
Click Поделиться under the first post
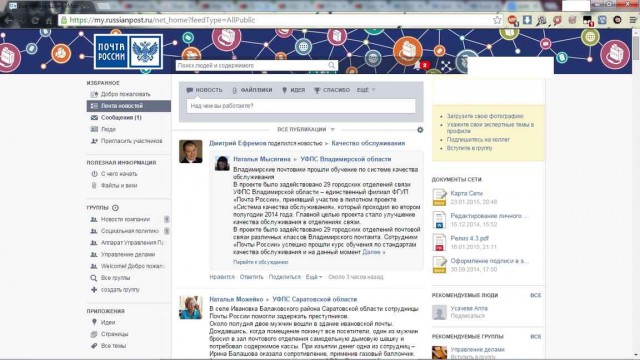coord(284,277)
